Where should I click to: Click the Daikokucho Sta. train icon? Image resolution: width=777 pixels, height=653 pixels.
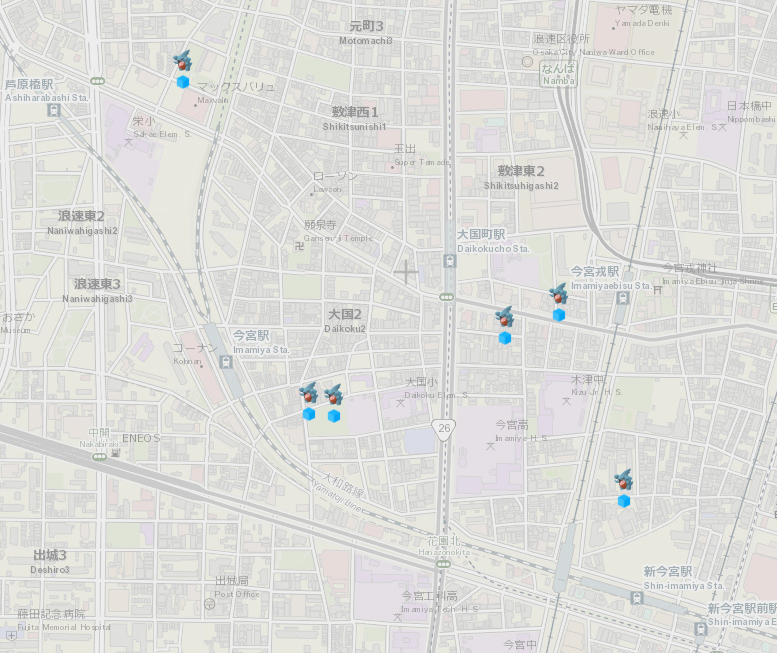tap(450, 261)
